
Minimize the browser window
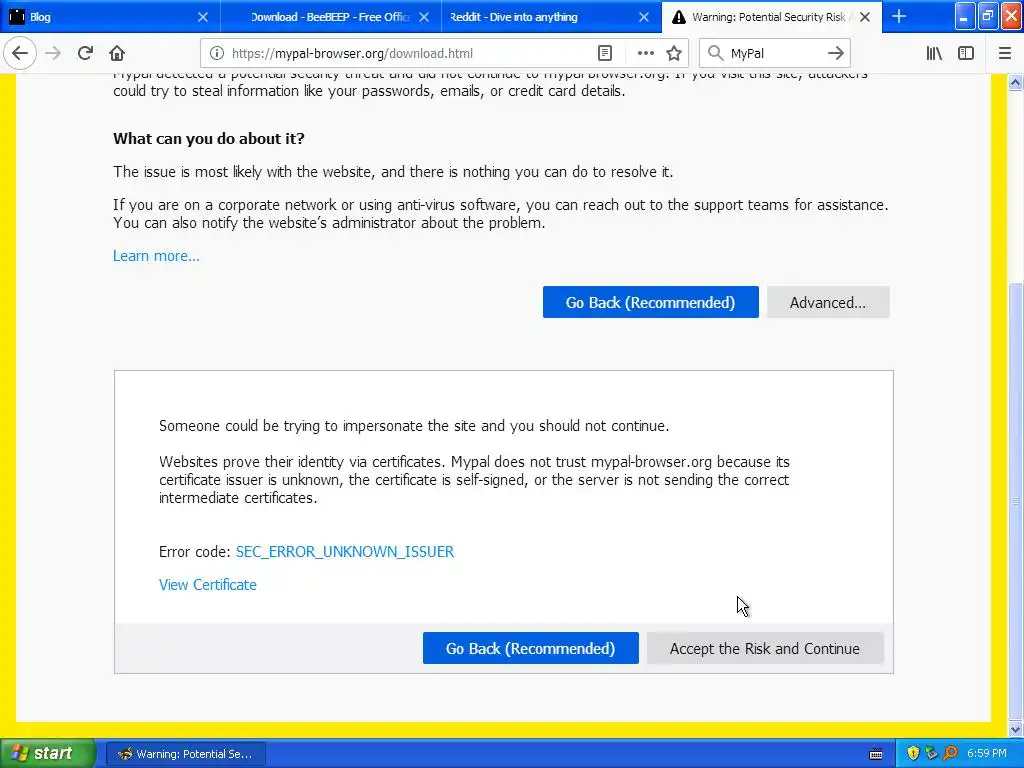[x=965, y=16]
